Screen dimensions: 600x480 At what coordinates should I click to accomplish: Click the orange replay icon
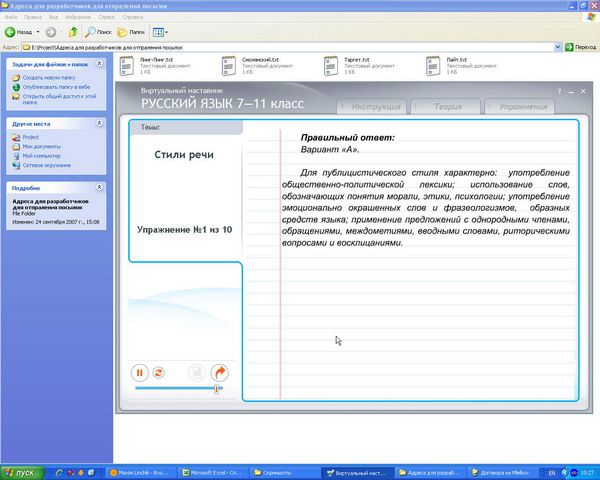158,373
